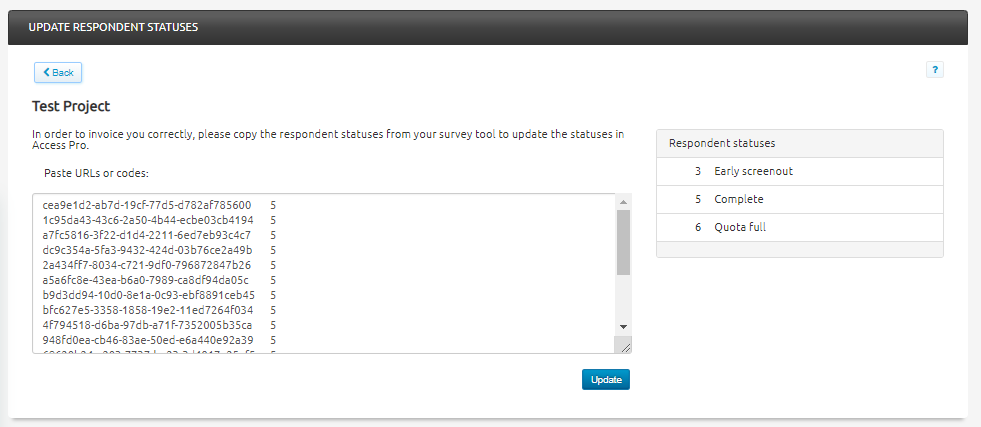Click the Test Project heading
This screenshot has width=981, height=427.
(71, 106)
